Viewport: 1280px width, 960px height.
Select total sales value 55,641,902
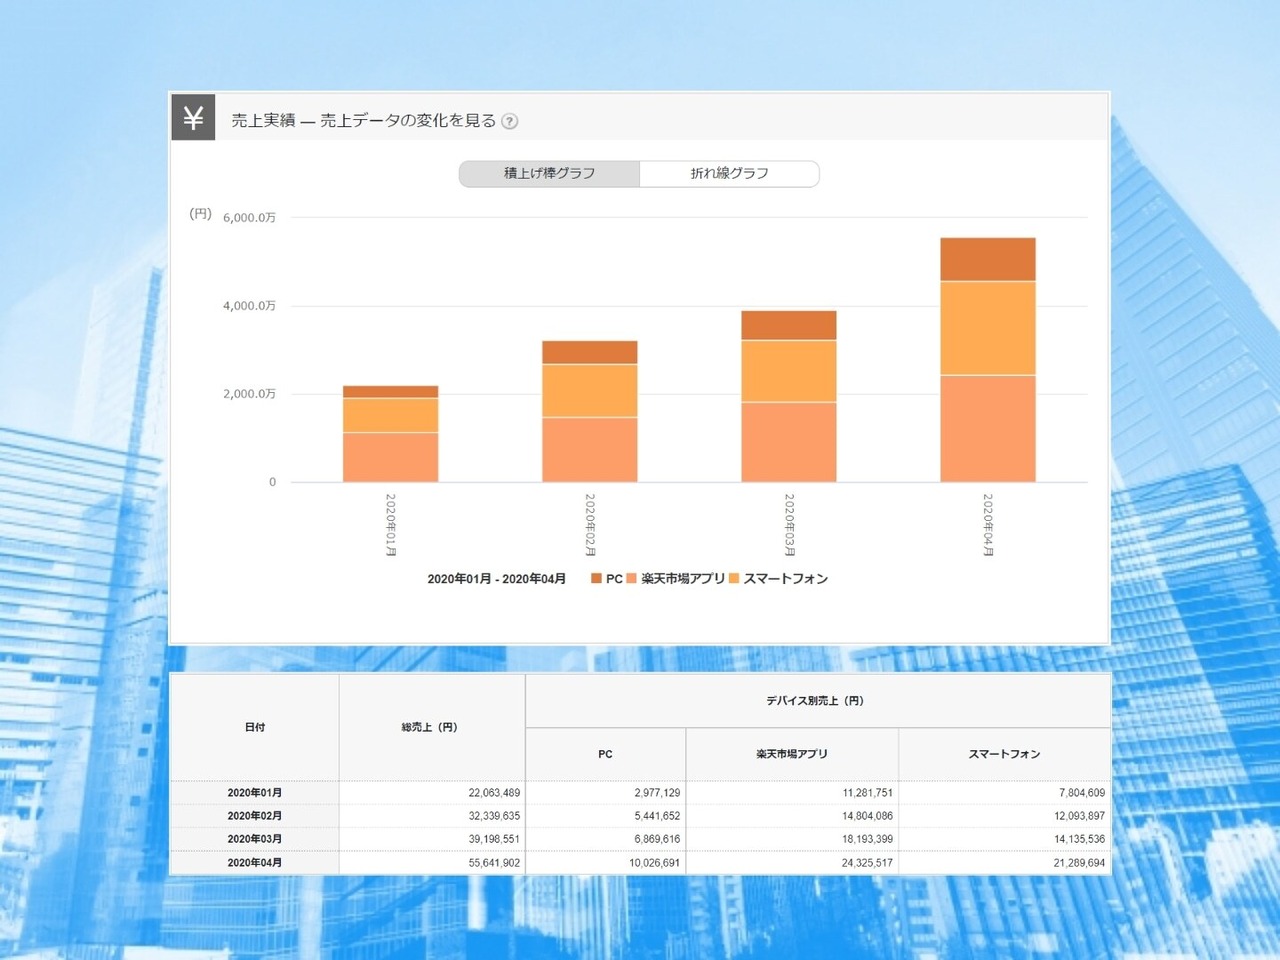[x=494, y=862]
